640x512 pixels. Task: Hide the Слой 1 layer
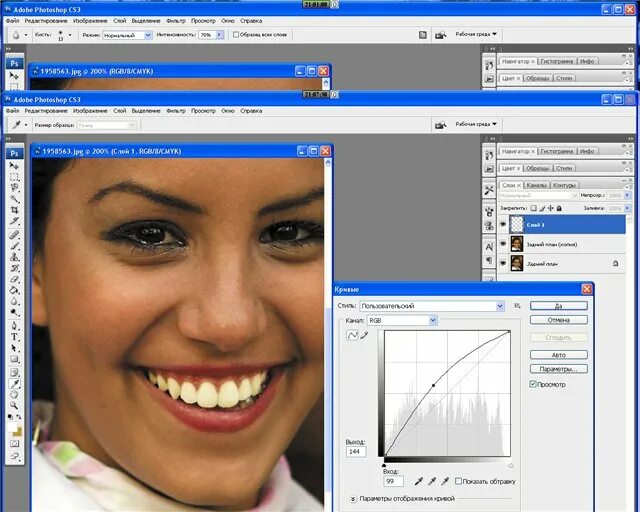click(x=503, y=225)
